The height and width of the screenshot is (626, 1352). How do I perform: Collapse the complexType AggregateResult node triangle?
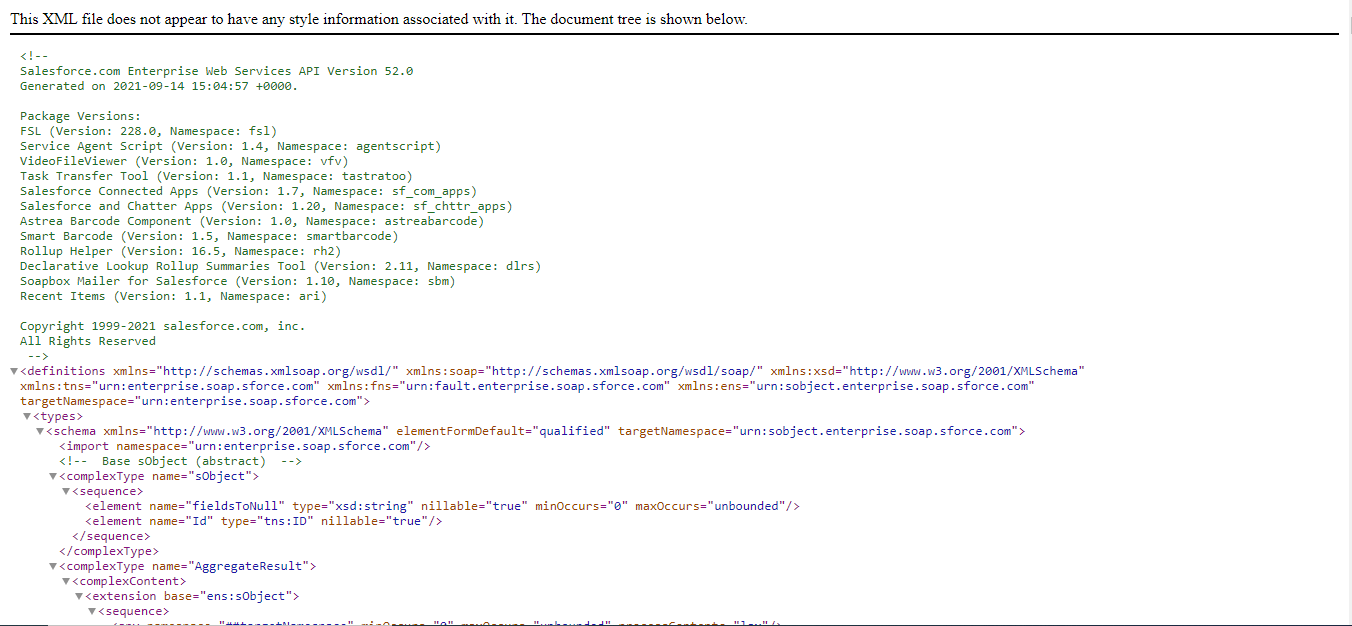click(x=53, y=566)
